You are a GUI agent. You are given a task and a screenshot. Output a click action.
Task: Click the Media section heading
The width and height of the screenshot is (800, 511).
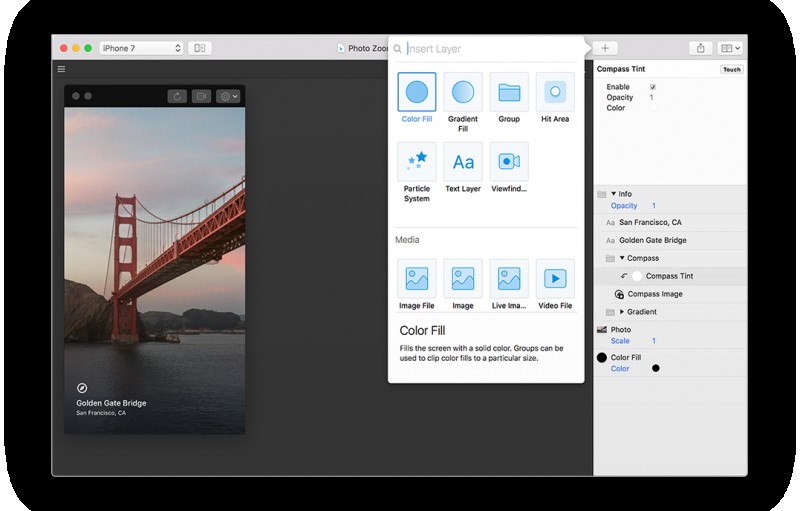[x=407, y=240]
